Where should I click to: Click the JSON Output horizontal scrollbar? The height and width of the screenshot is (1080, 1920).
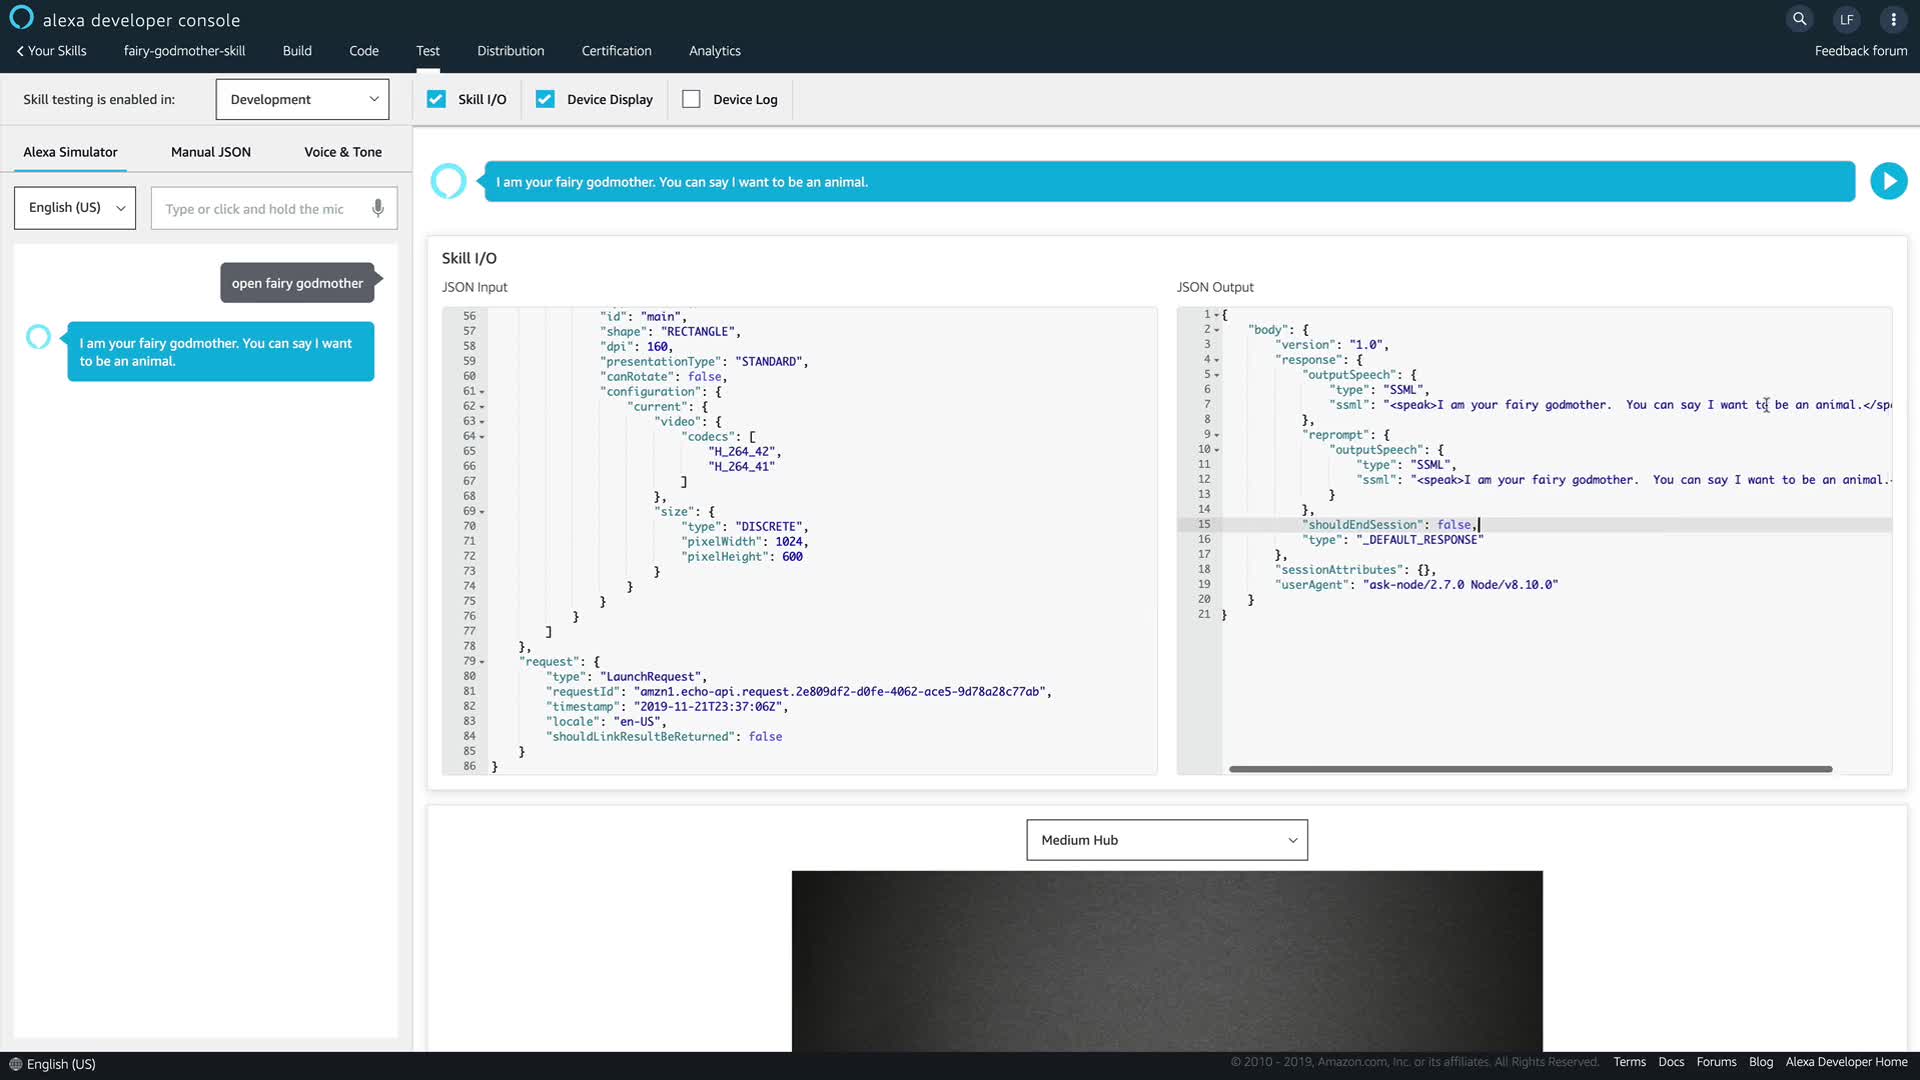coord(1530,769)
